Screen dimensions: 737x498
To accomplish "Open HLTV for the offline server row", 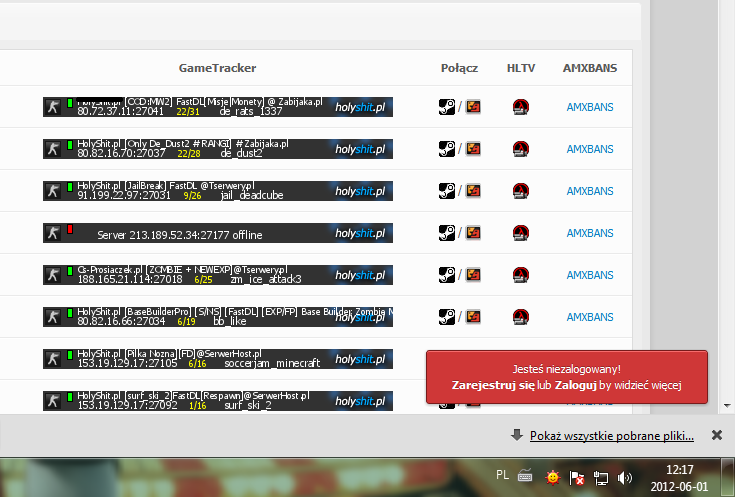I will pyautogui.click(x=520, y=233).
